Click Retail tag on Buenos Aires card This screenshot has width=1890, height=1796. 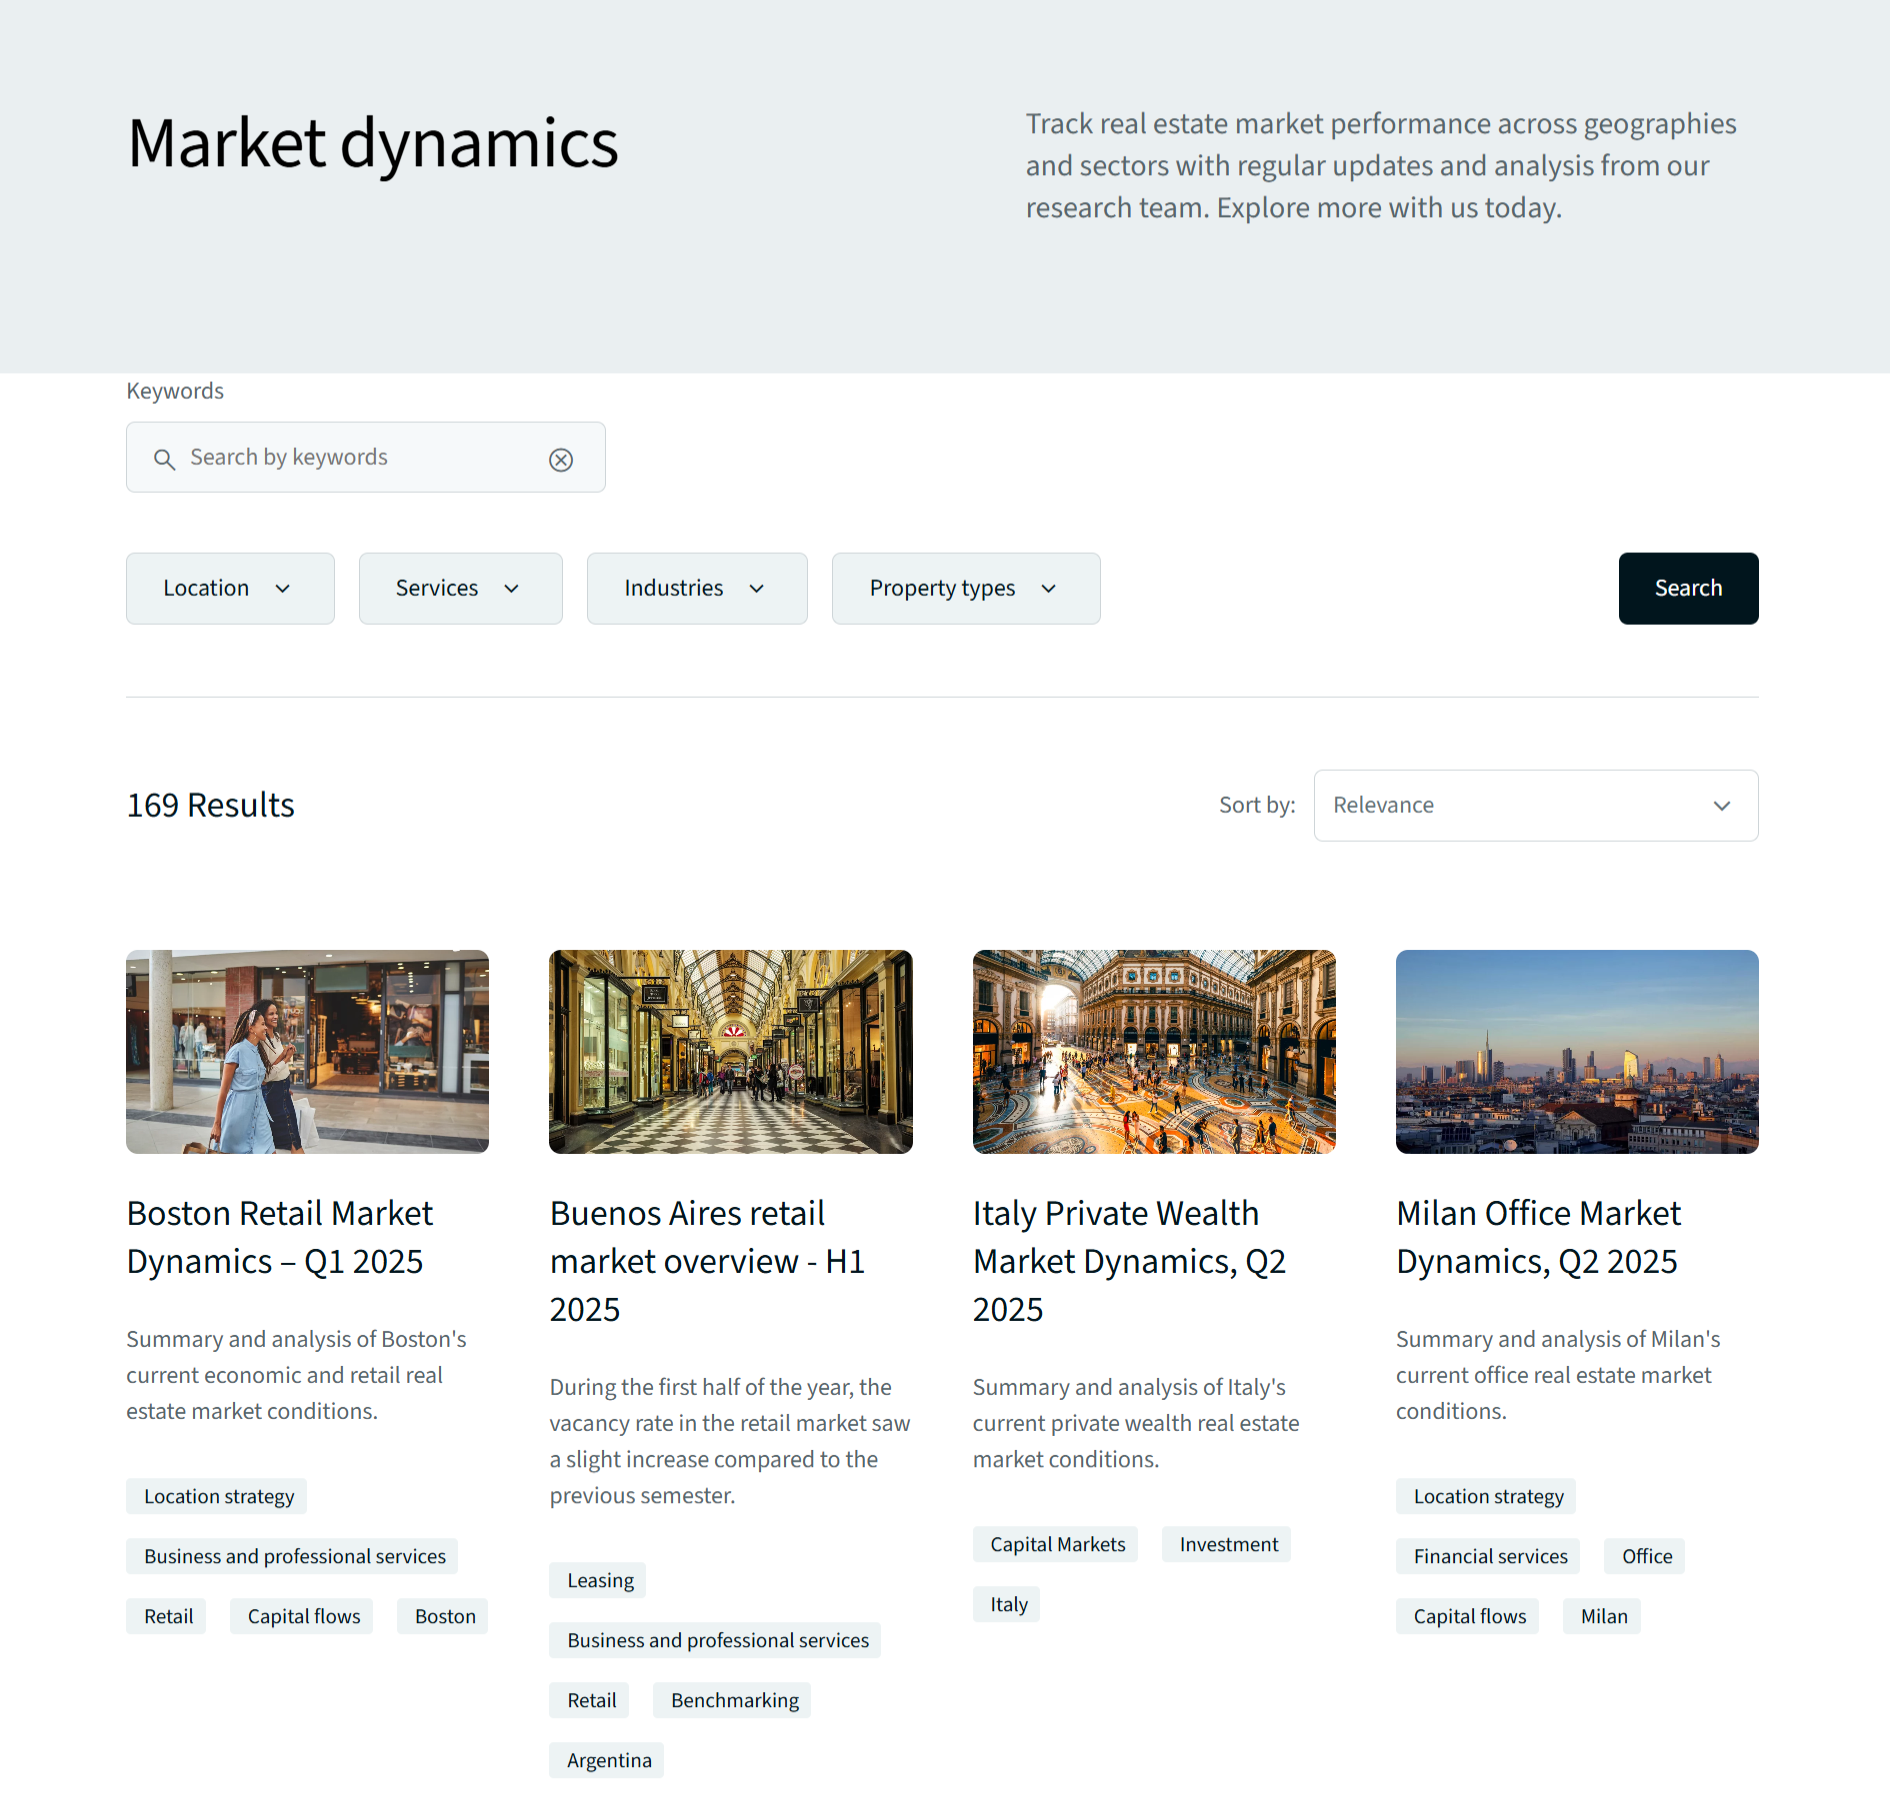point(589,1700)
